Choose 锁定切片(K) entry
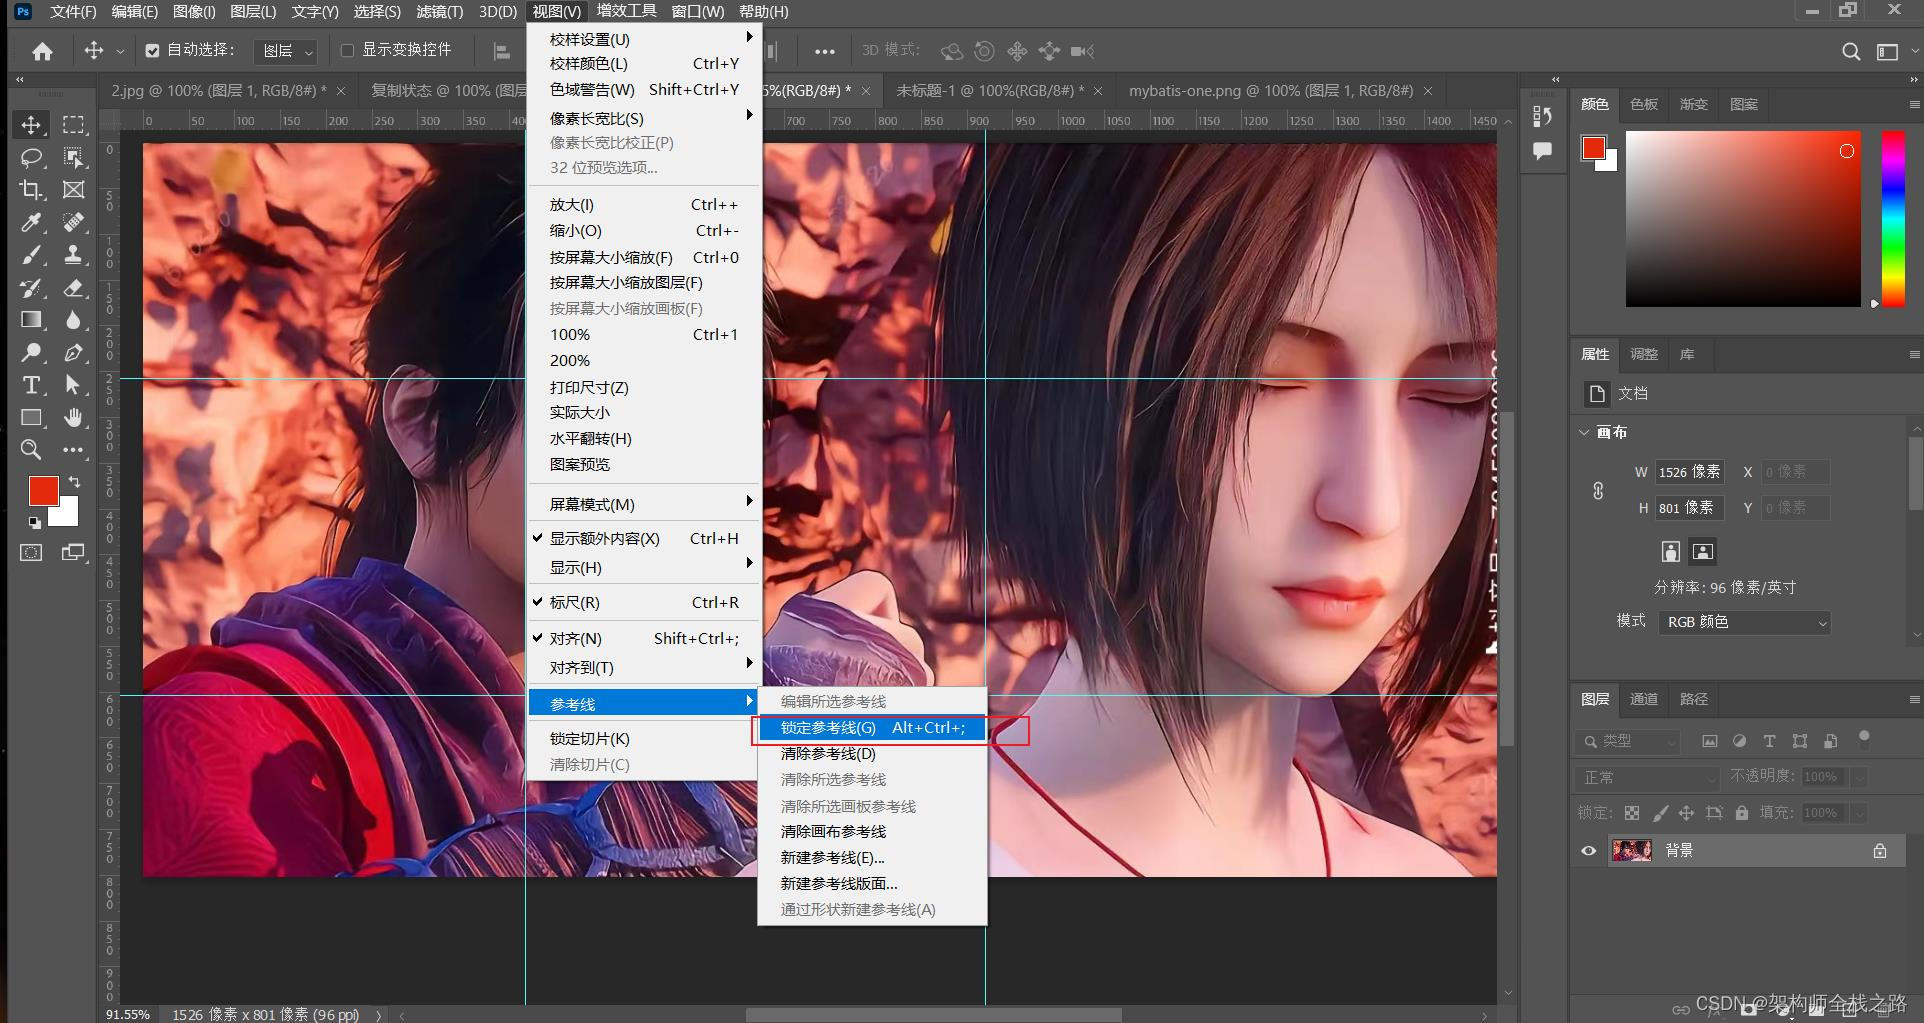 coord(644,739)
